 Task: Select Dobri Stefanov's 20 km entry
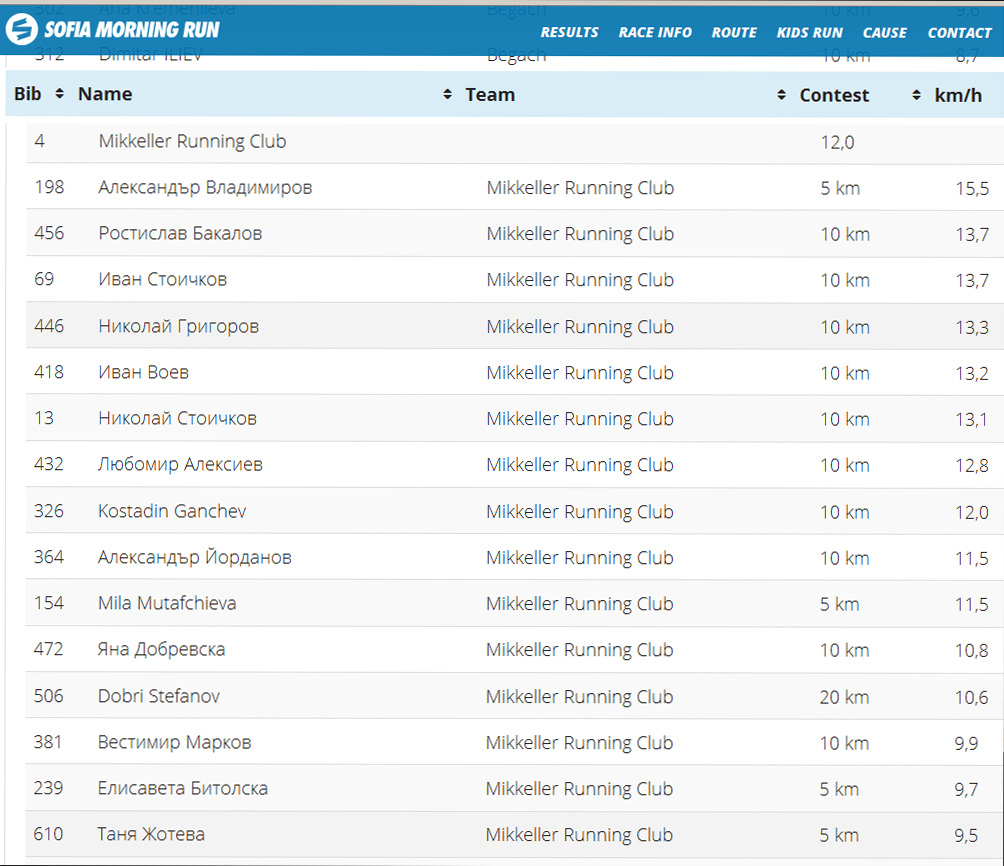[x=844, y=696]
